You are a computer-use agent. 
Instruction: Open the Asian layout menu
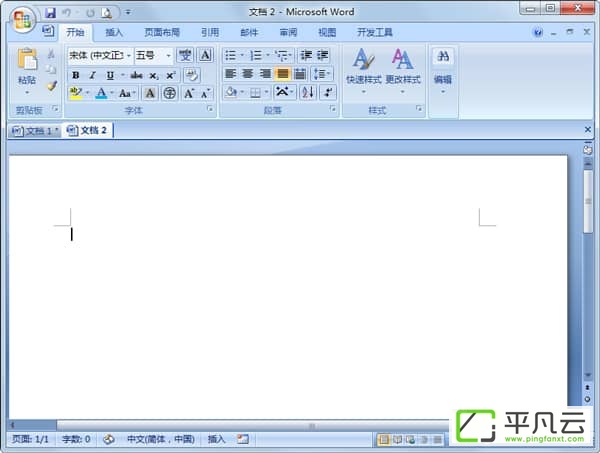coord(284,92)
